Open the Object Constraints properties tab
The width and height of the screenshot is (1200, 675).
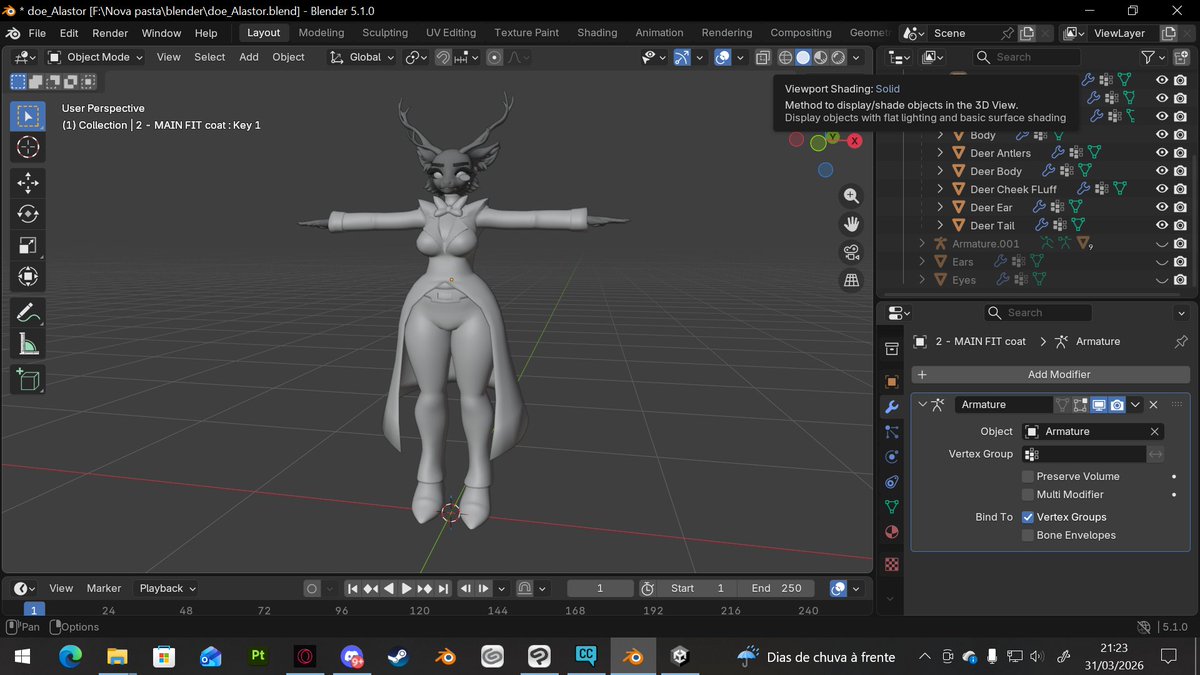click(891, 482)
